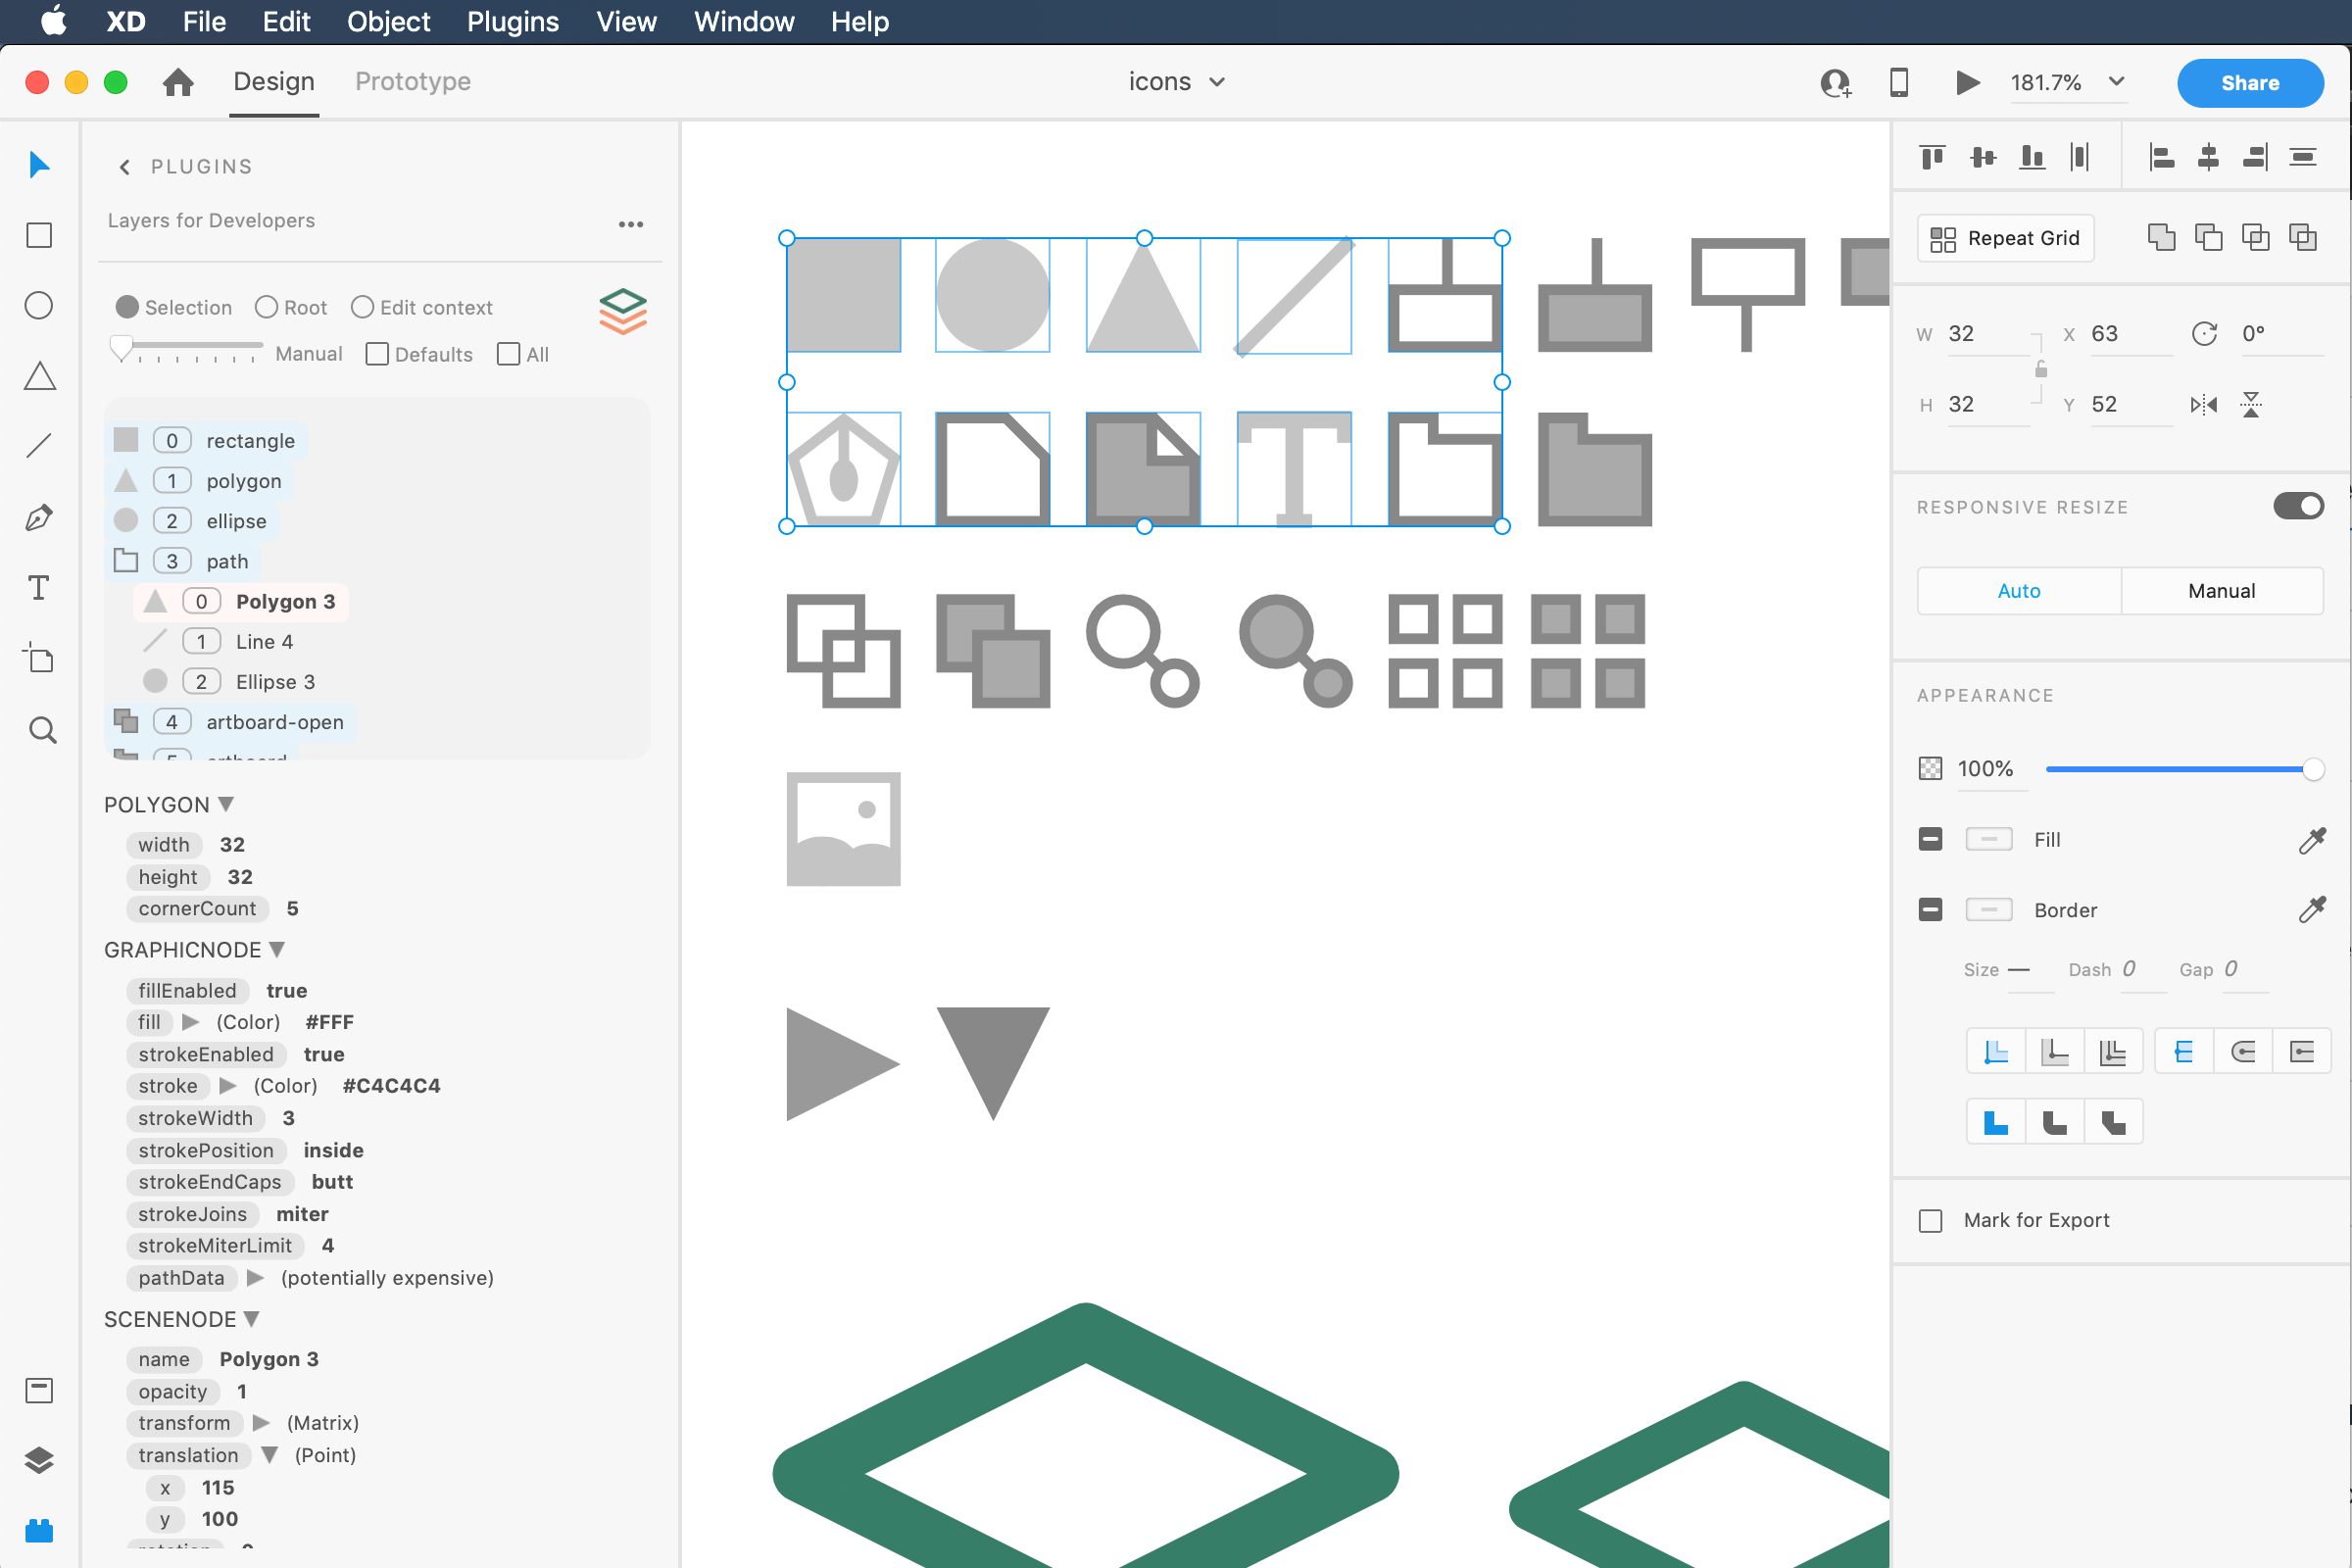The height and width of the screenshot is (1568, 2352).
Task: Align center horizontally icon
Action: click(x=2208, y=157)
